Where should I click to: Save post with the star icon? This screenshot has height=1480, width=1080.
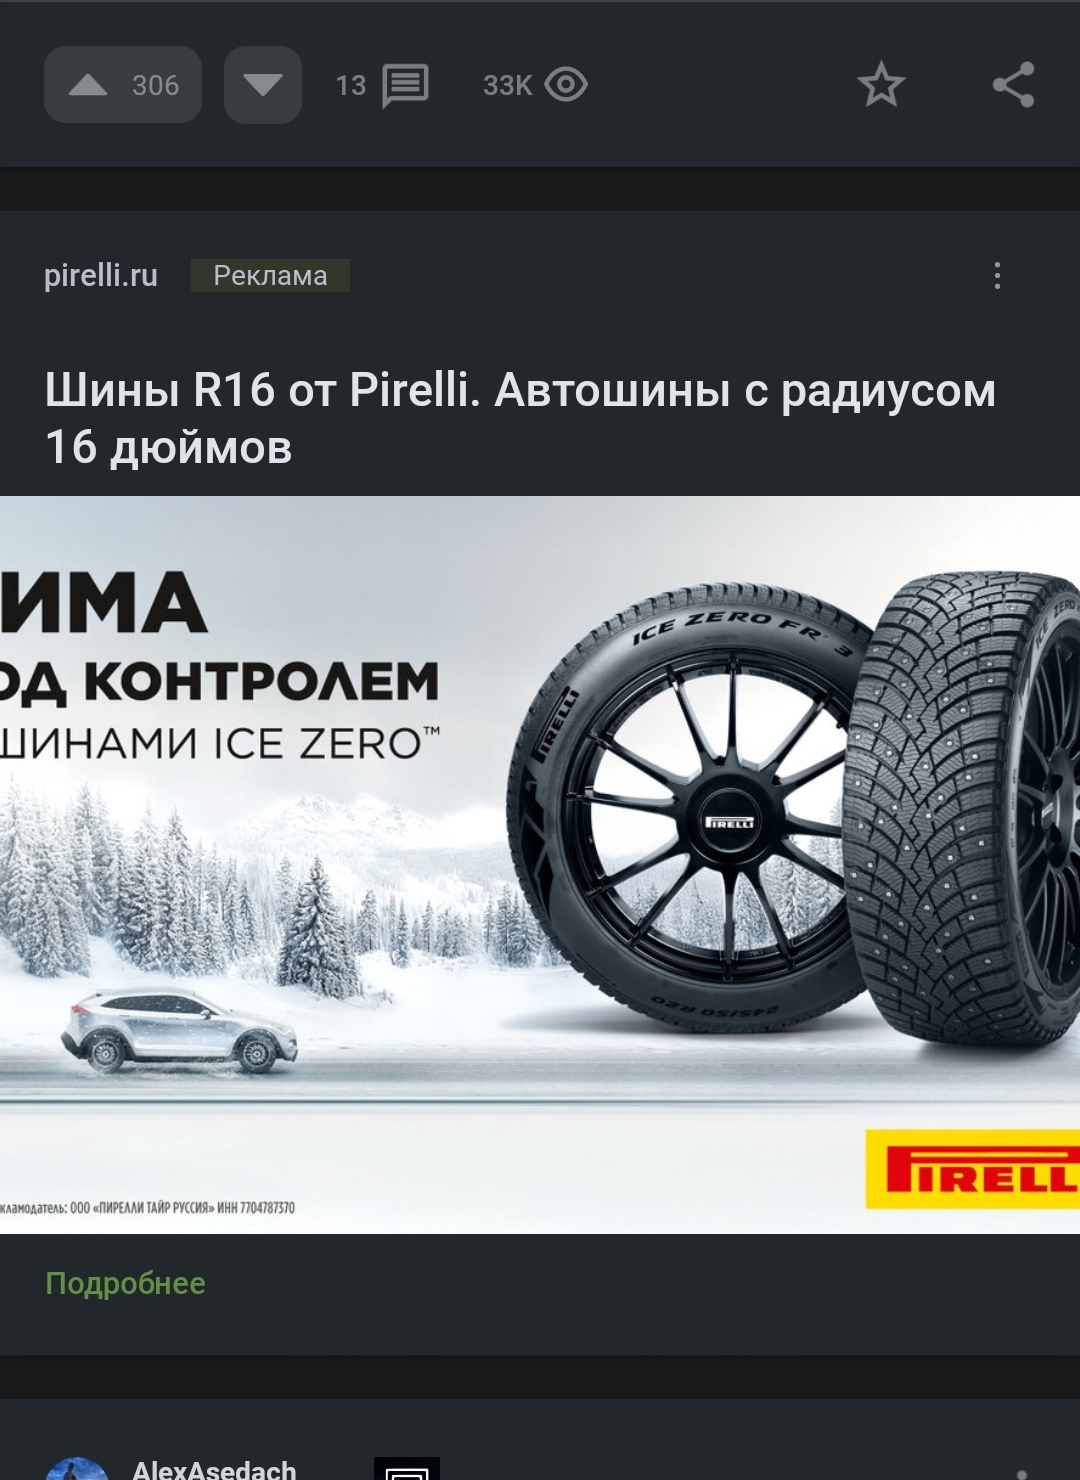(x=881, y=85)
